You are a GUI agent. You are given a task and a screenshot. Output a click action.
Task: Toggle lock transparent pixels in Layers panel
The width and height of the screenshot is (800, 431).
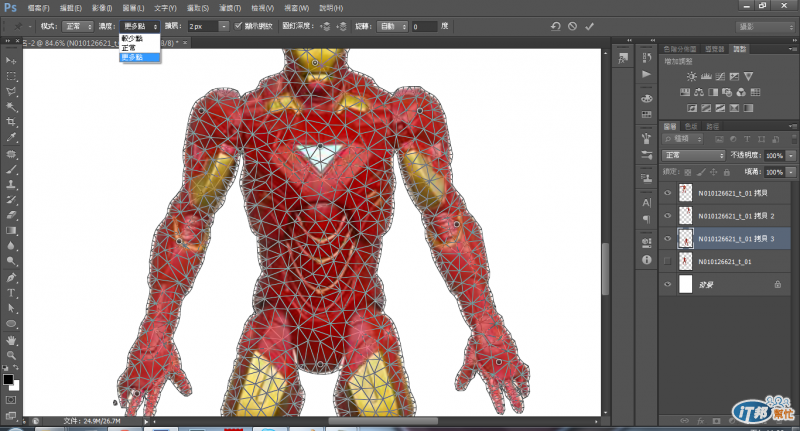pyautogui.click(x=688, y=172)
